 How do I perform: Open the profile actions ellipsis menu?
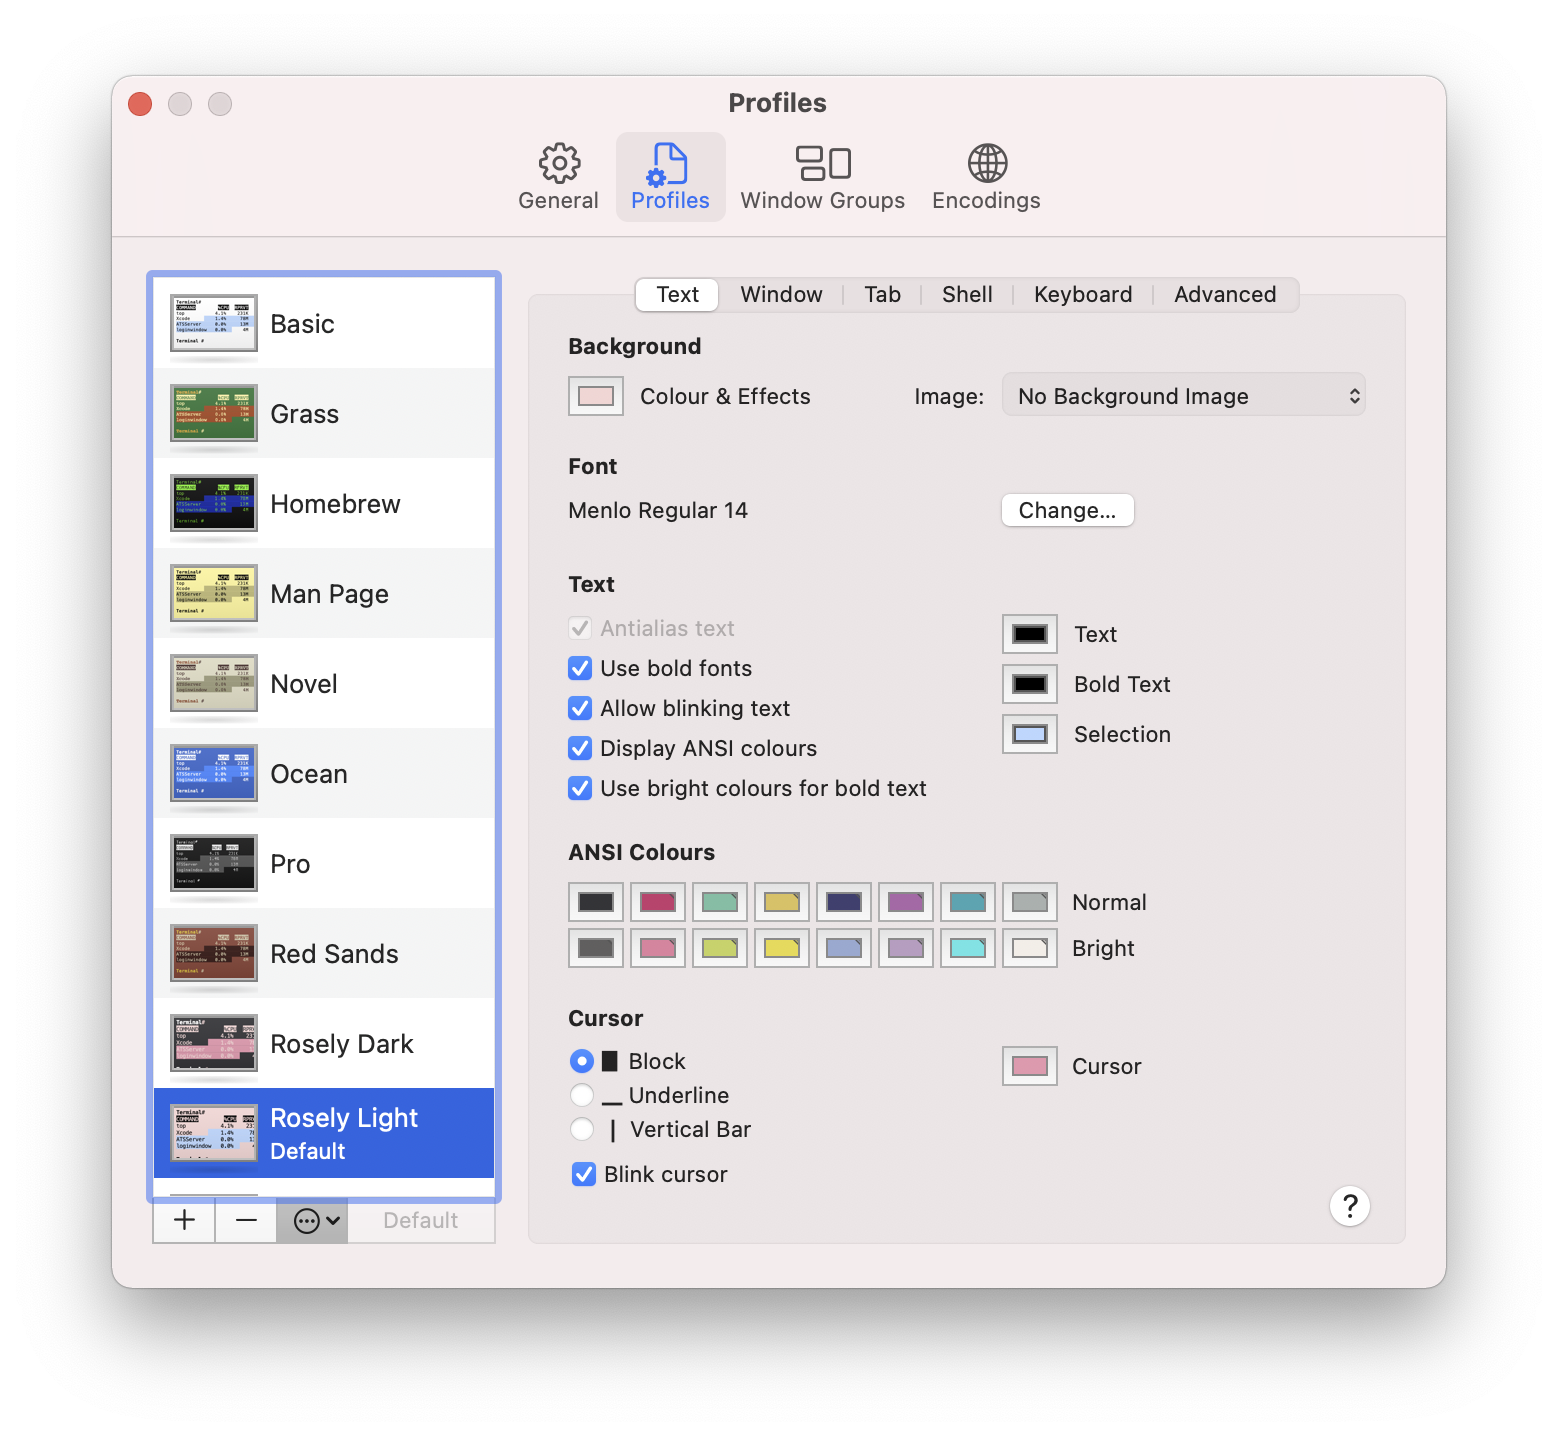(x=311, y=1220)
